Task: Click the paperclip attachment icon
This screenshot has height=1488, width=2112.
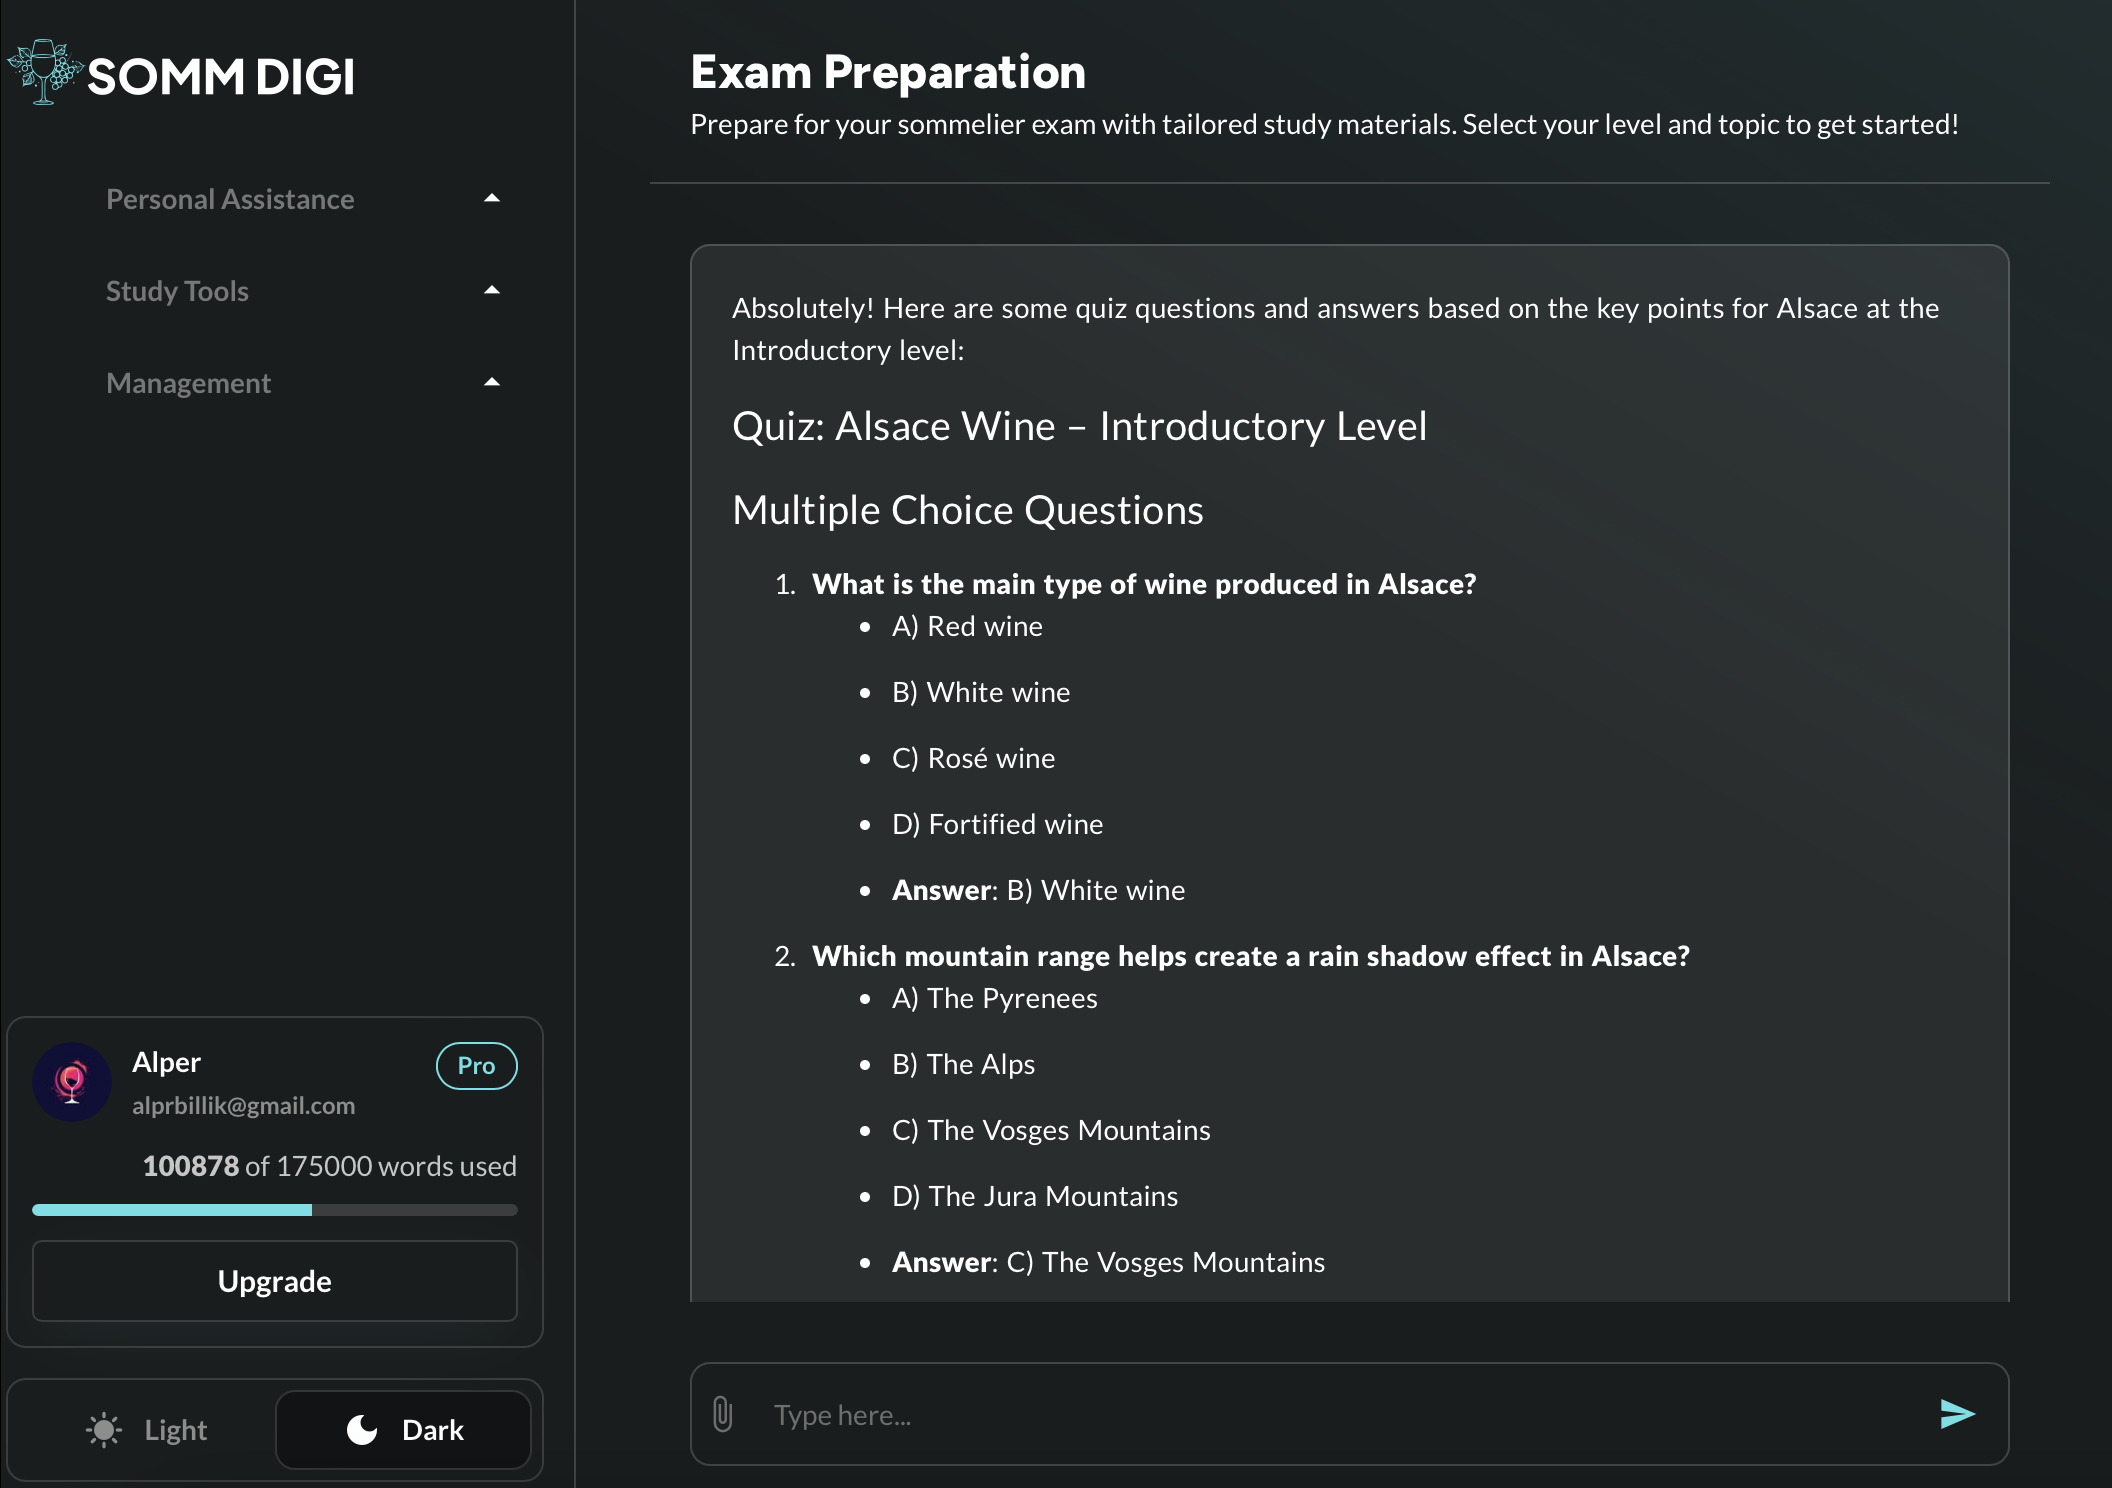Action: coord(723,1414)
